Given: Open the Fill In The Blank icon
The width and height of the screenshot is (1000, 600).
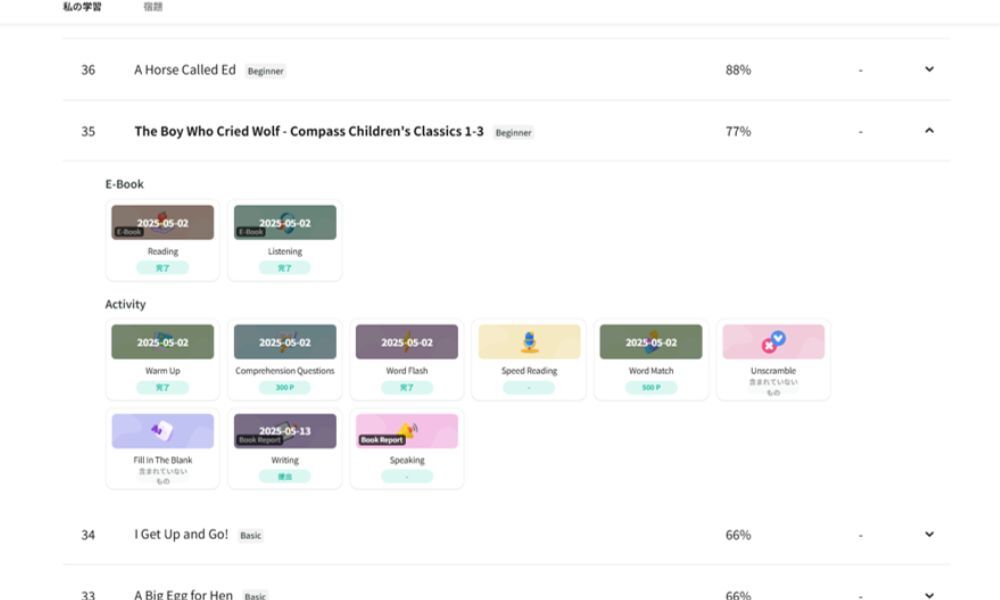Looking at the screenshot, I should [x=162, y=431].
